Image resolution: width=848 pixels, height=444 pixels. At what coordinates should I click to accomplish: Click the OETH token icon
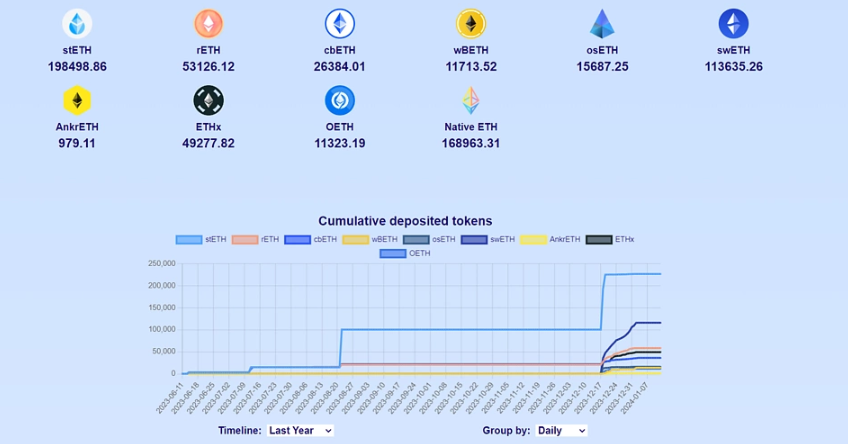340,101
